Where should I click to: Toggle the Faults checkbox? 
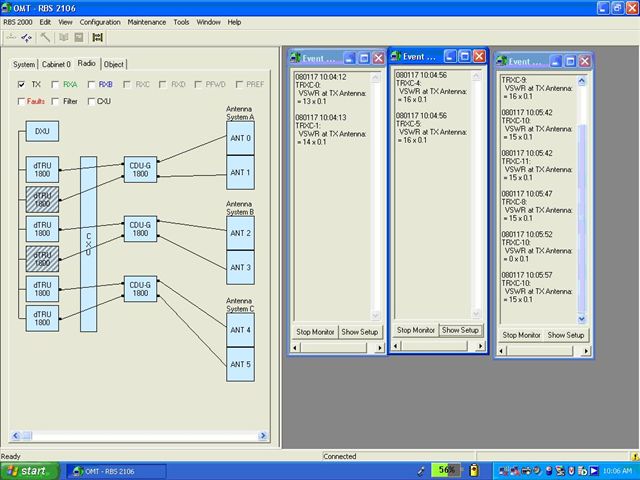pos(23,101)
